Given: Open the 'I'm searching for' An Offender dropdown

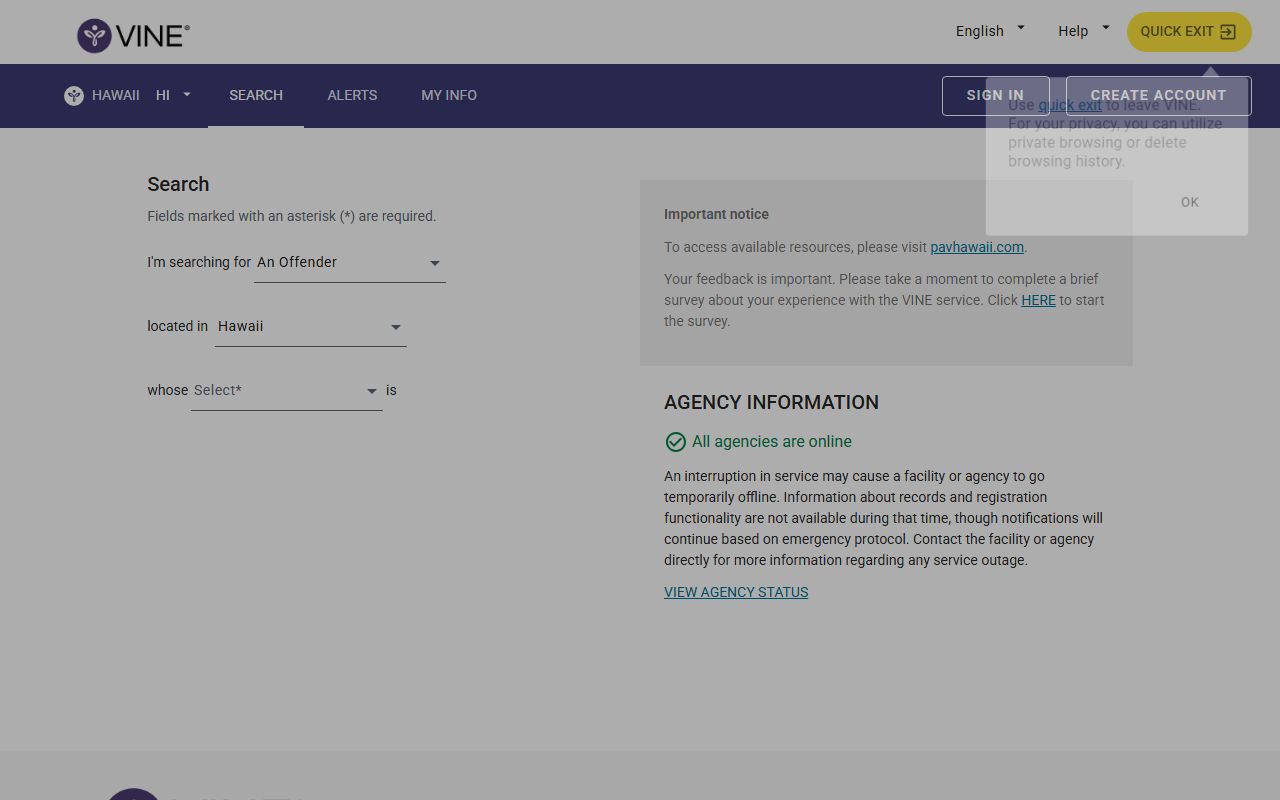Looking at the screenshot, I should pyautogui.click(x=350, y=263).
